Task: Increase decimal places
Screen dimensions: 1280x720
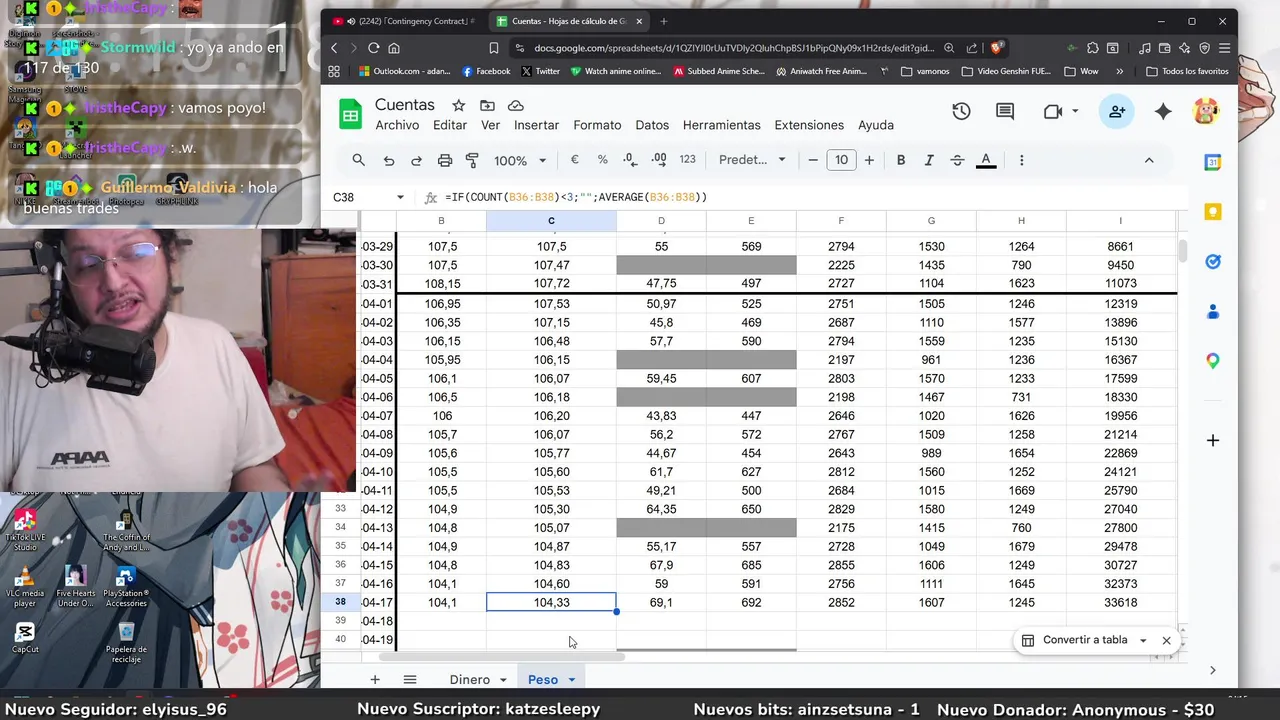Action: pyautogui.click(x=659, y=160)
